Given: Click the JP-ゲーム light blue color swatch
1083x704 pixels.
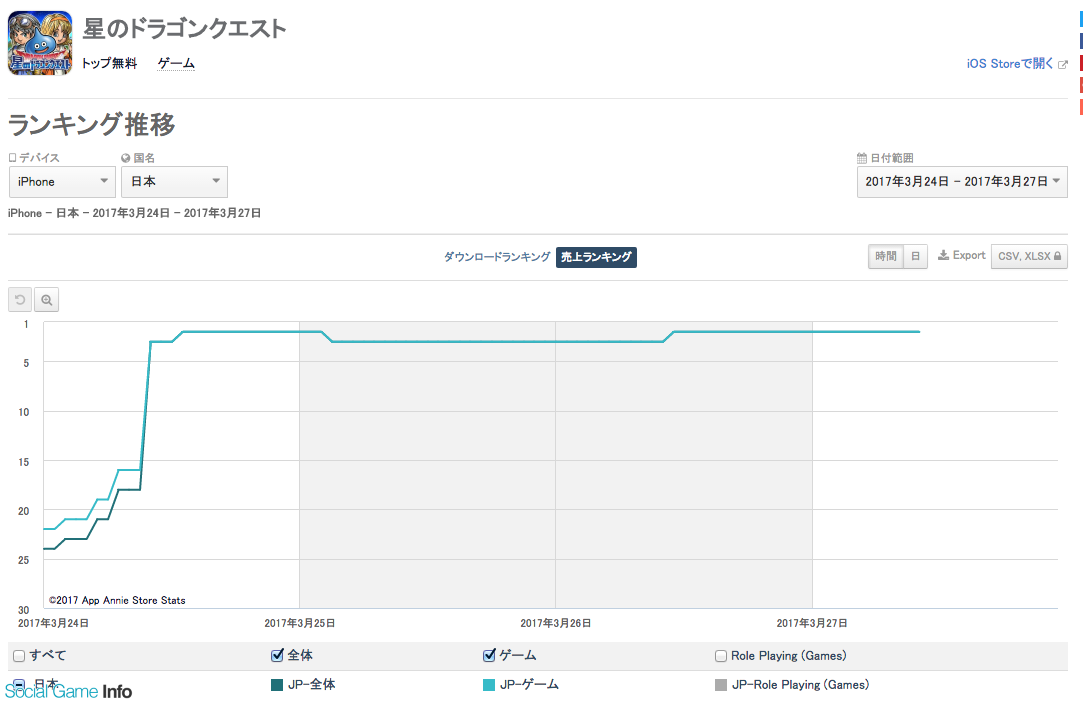Looking at the screenshot, I should coord(489,685).
